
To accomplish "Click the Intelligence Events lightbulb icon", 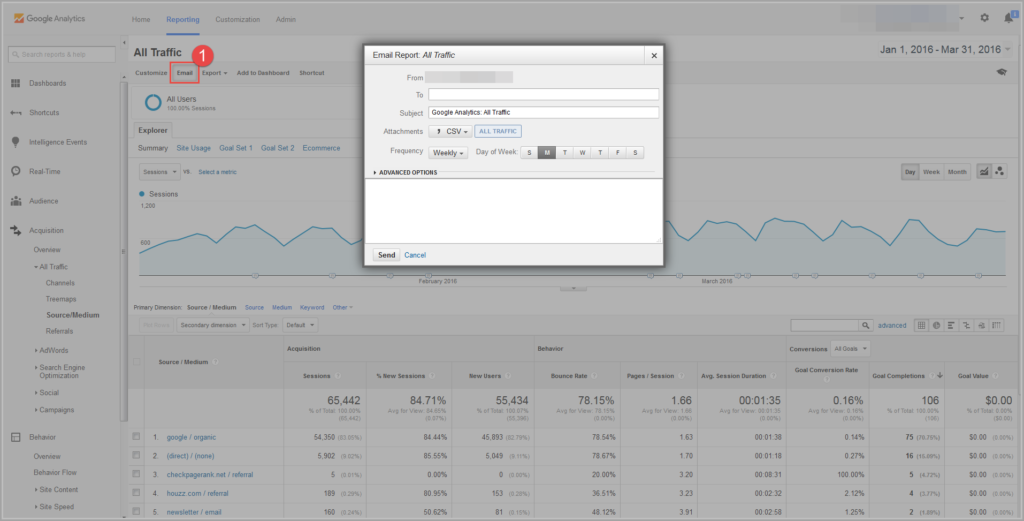I will (16, 142).
